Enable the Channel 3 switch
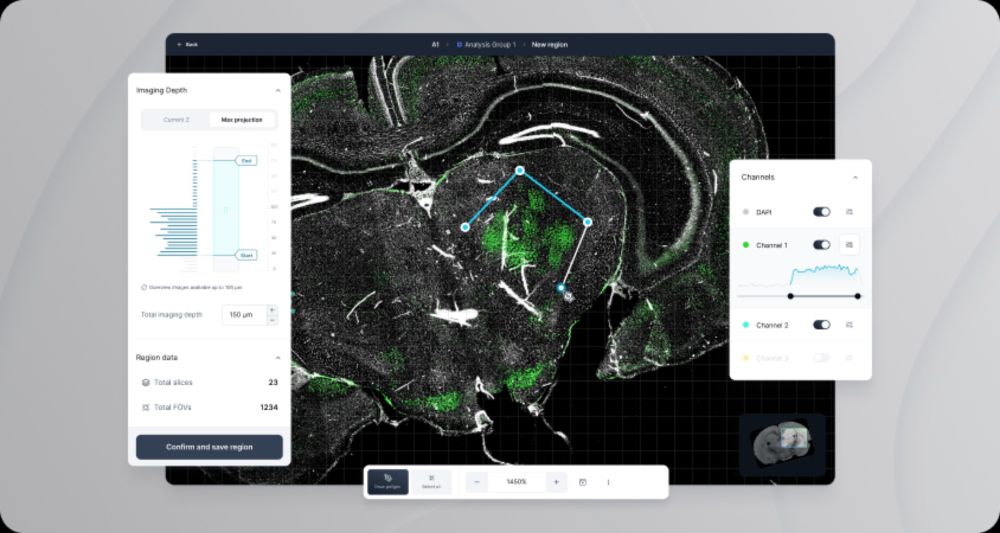The width and height of the screenshot is (1000, 533). 821,358
